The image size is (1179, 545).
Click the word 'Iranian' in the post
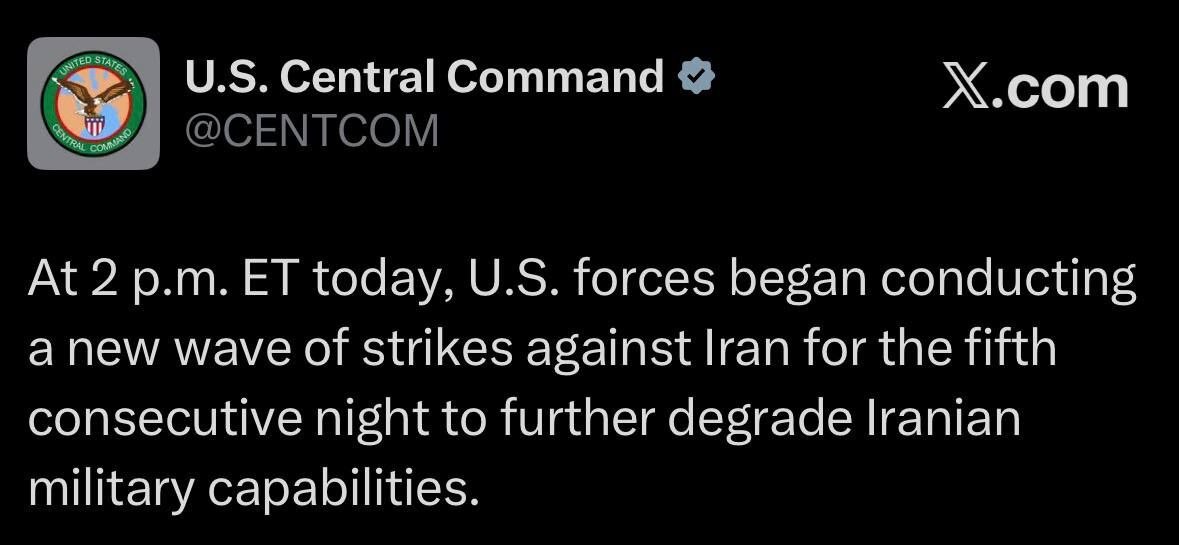(943, 418)
